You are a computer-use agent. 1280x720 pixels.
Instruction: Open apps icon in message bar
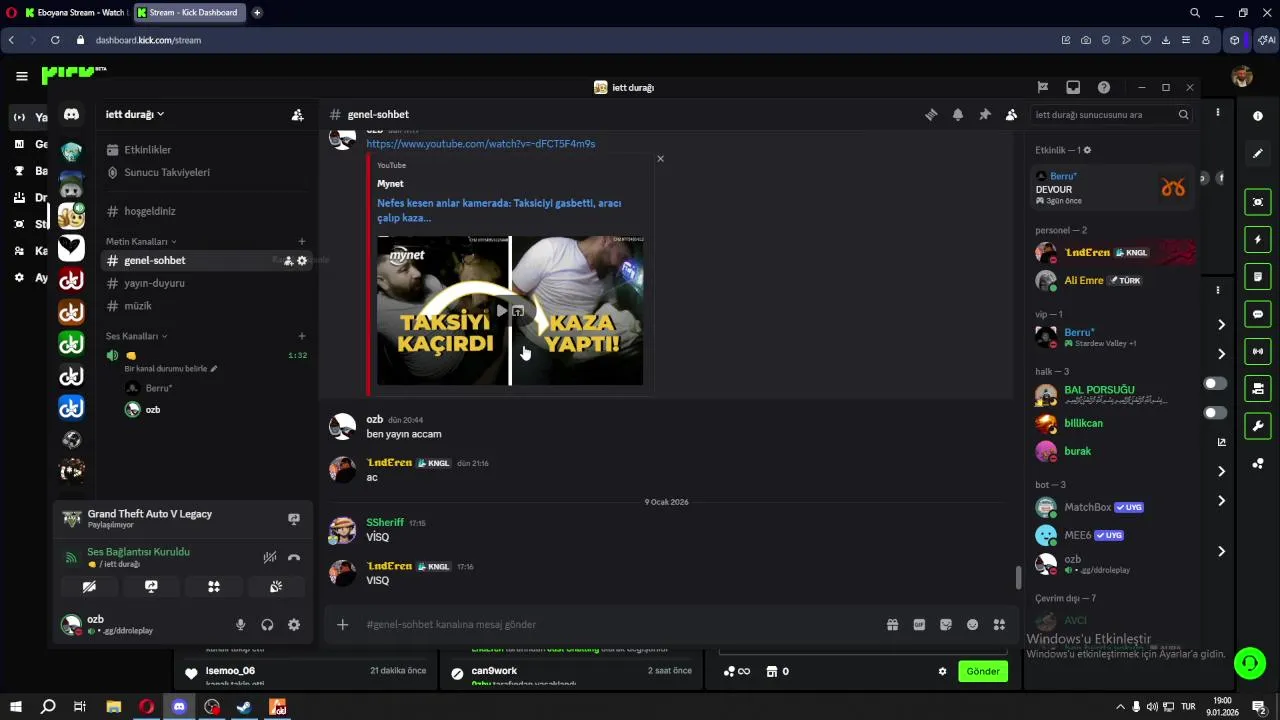(x=999, y=625)
